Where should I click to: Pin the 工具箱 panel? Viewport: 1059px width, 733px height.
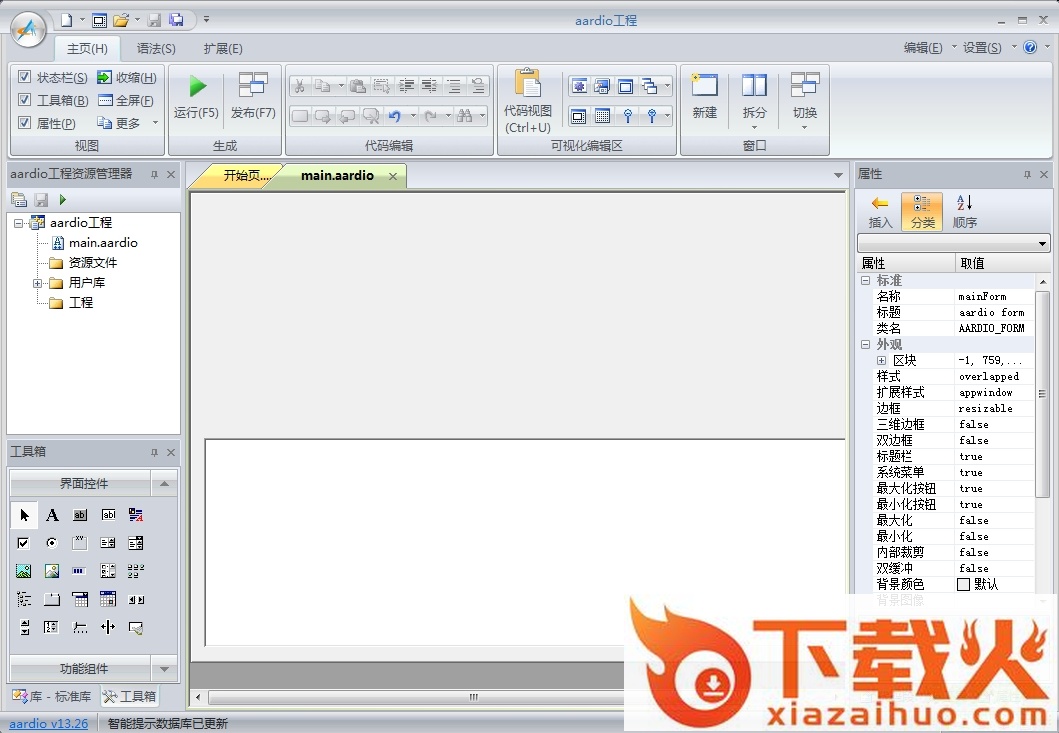coord(154,452)
